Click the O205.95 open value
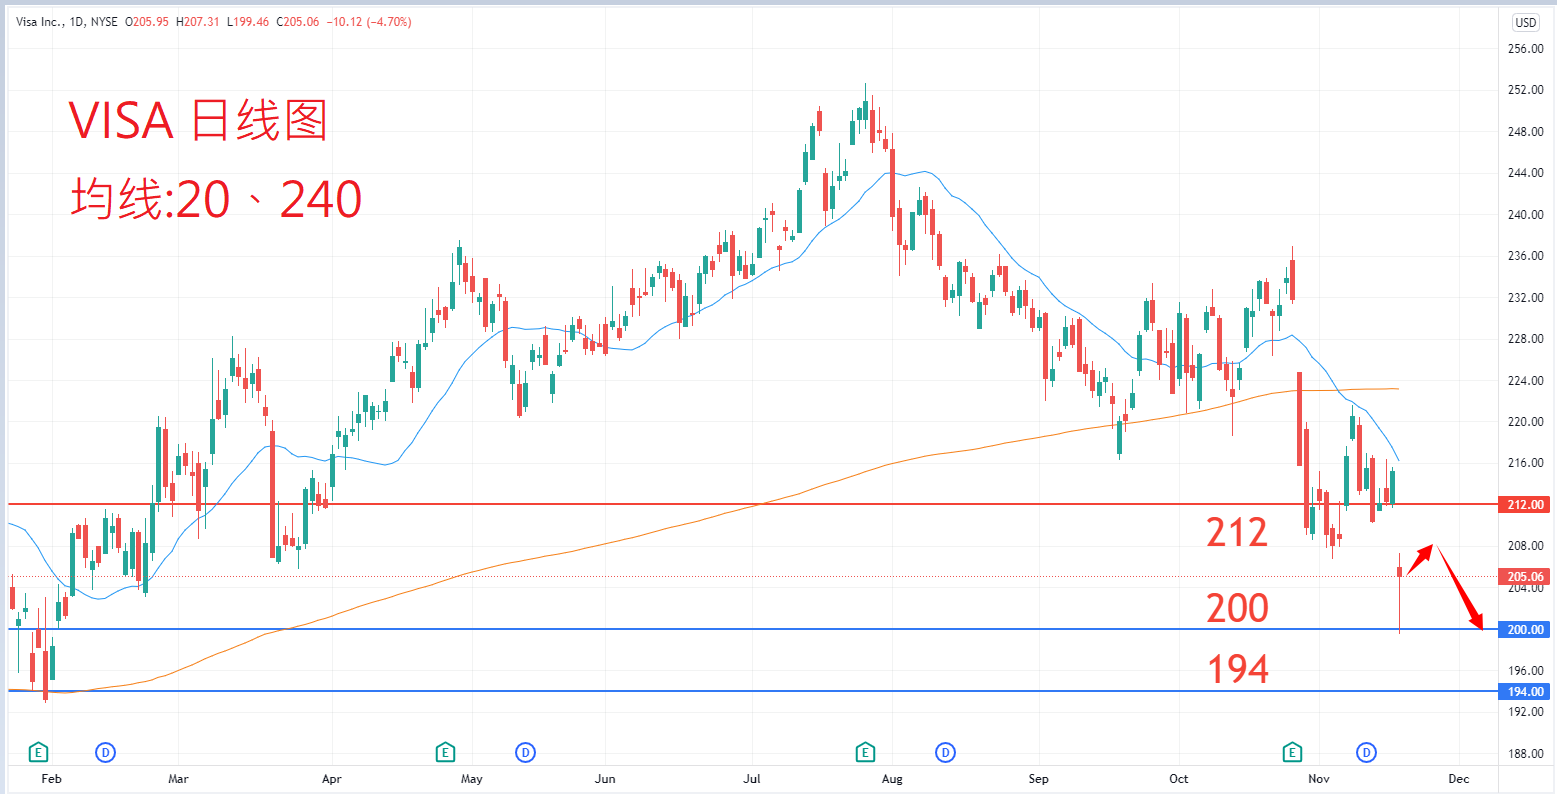 (x=148, y=22)
